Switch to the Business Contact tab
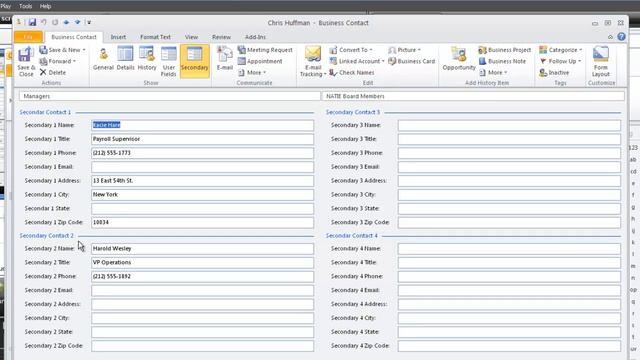Viewport: 640px width, 360px height. [x=74, y=37]
